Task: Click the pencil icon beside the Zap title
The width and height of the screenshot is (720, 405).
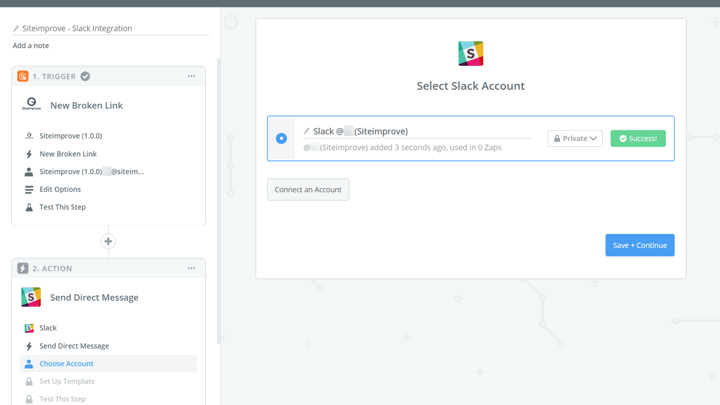Action: [x=16, y=29]
